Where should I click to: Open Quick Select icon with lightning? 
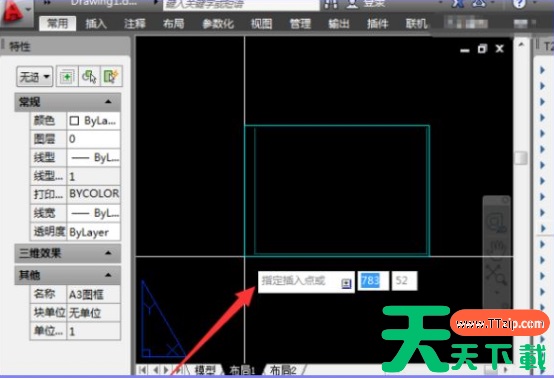[111, 76]
